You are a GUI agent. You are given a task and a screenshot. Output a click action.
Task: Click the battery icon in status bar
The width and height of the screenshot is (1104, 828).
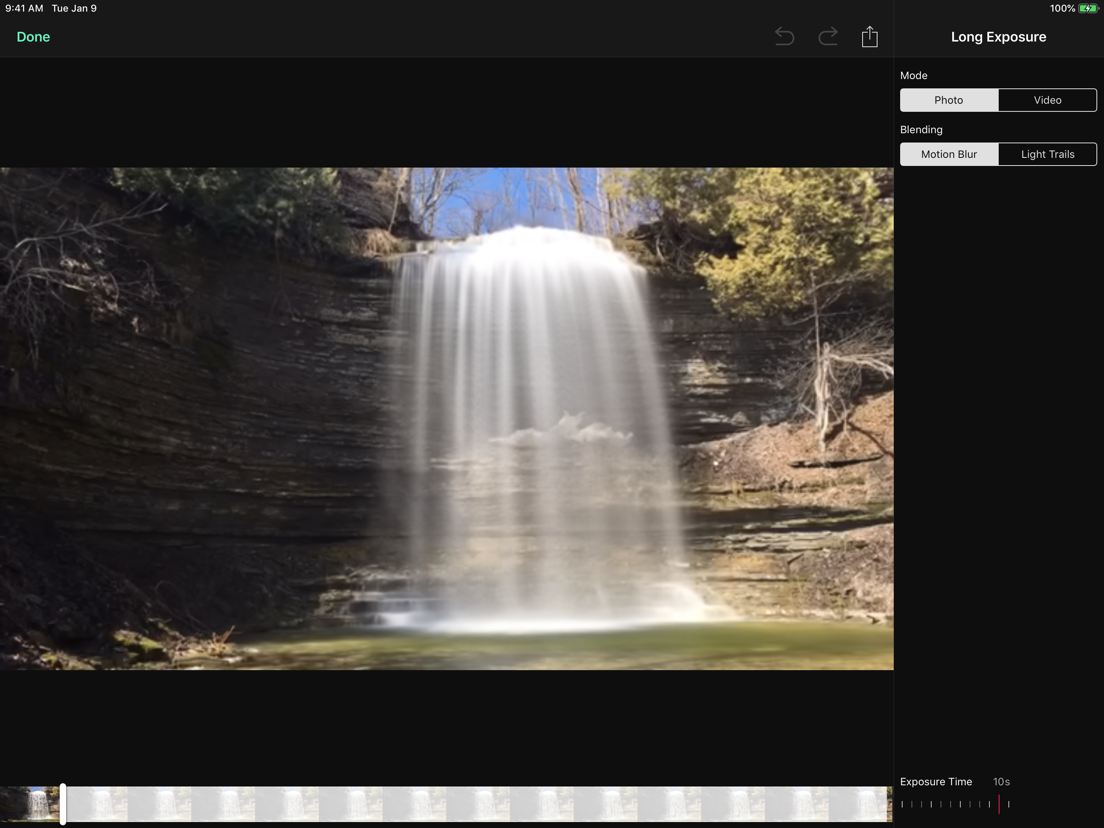pyautogui.click(x=1088, y=8)
